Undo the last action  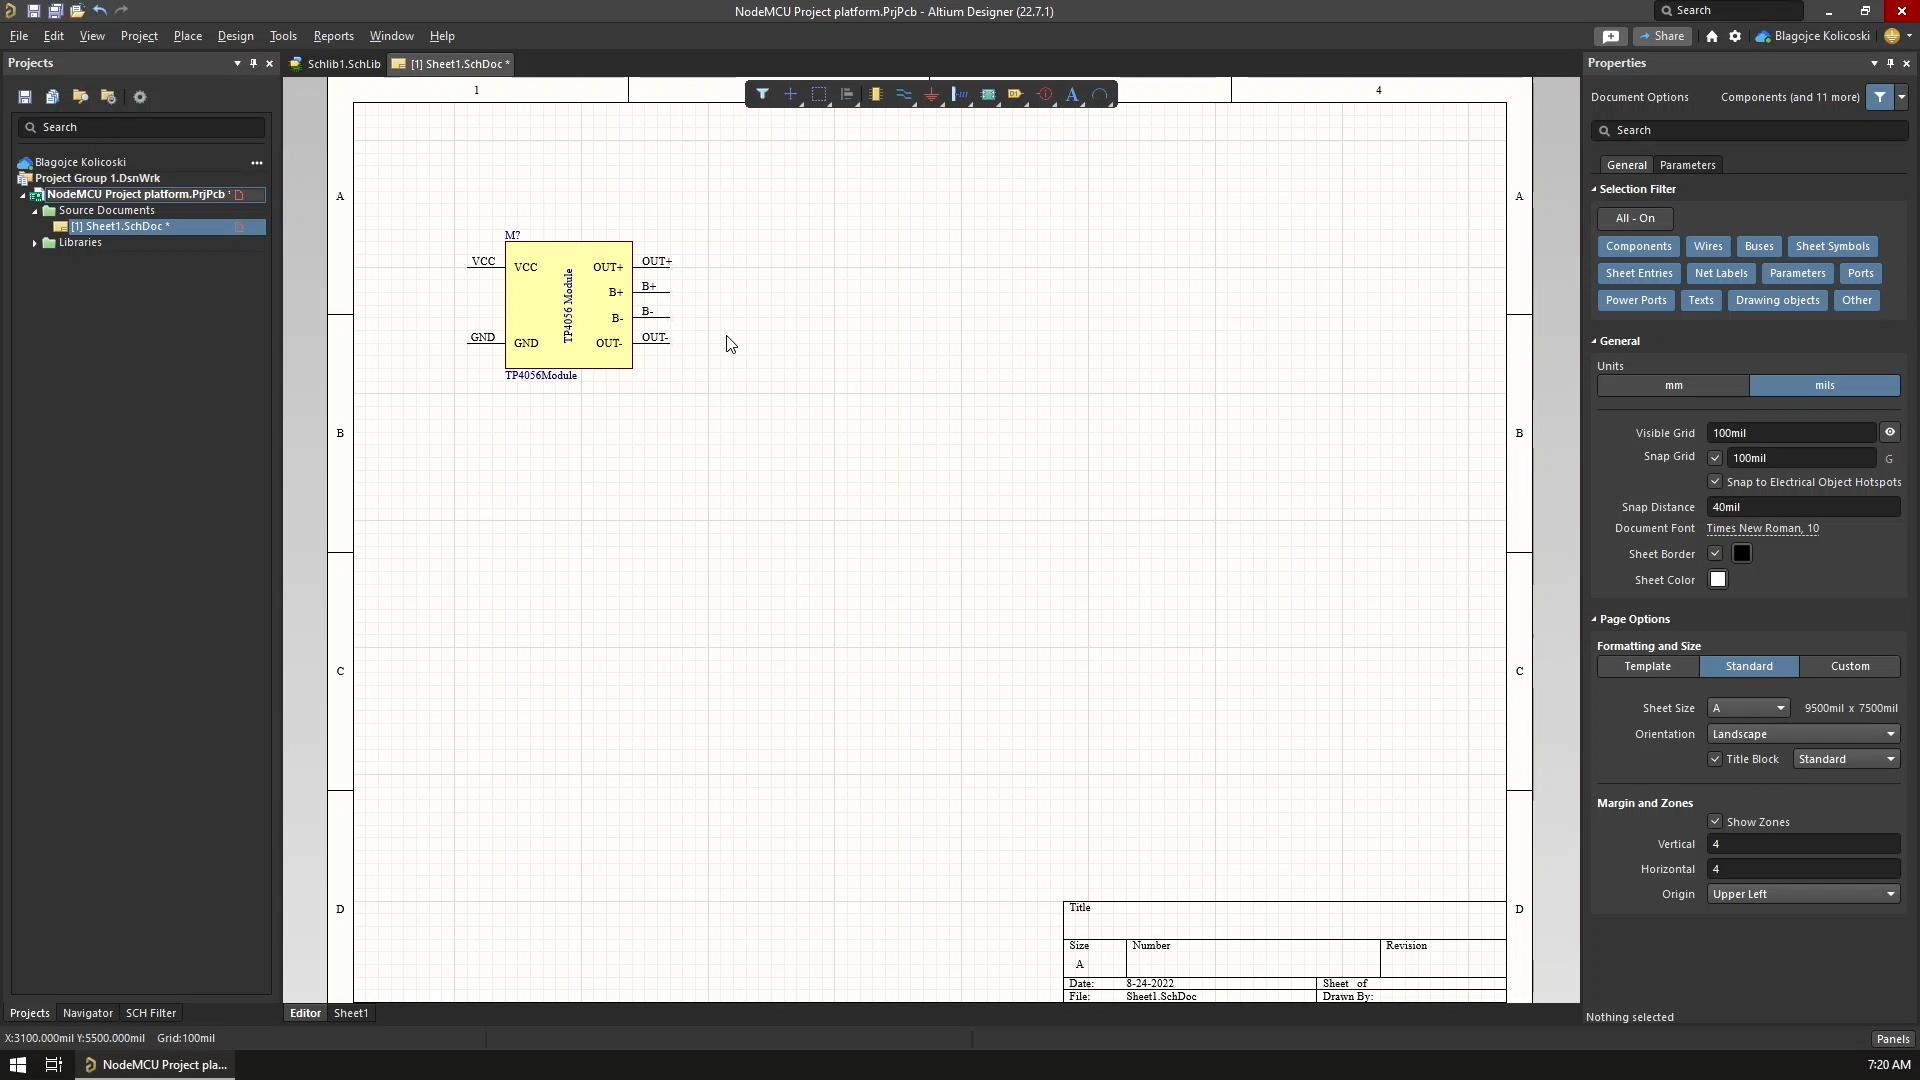100,11
